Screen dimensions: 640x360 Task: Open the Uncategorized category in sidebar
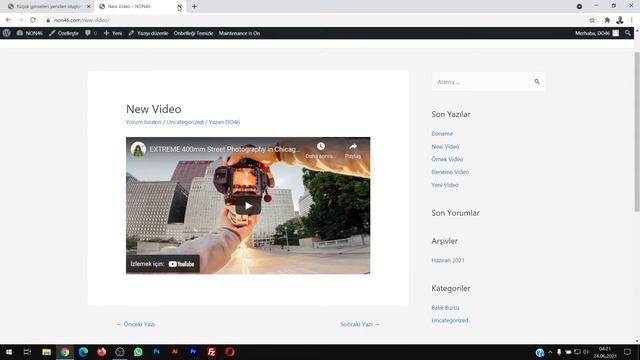[x=450, y=320]
